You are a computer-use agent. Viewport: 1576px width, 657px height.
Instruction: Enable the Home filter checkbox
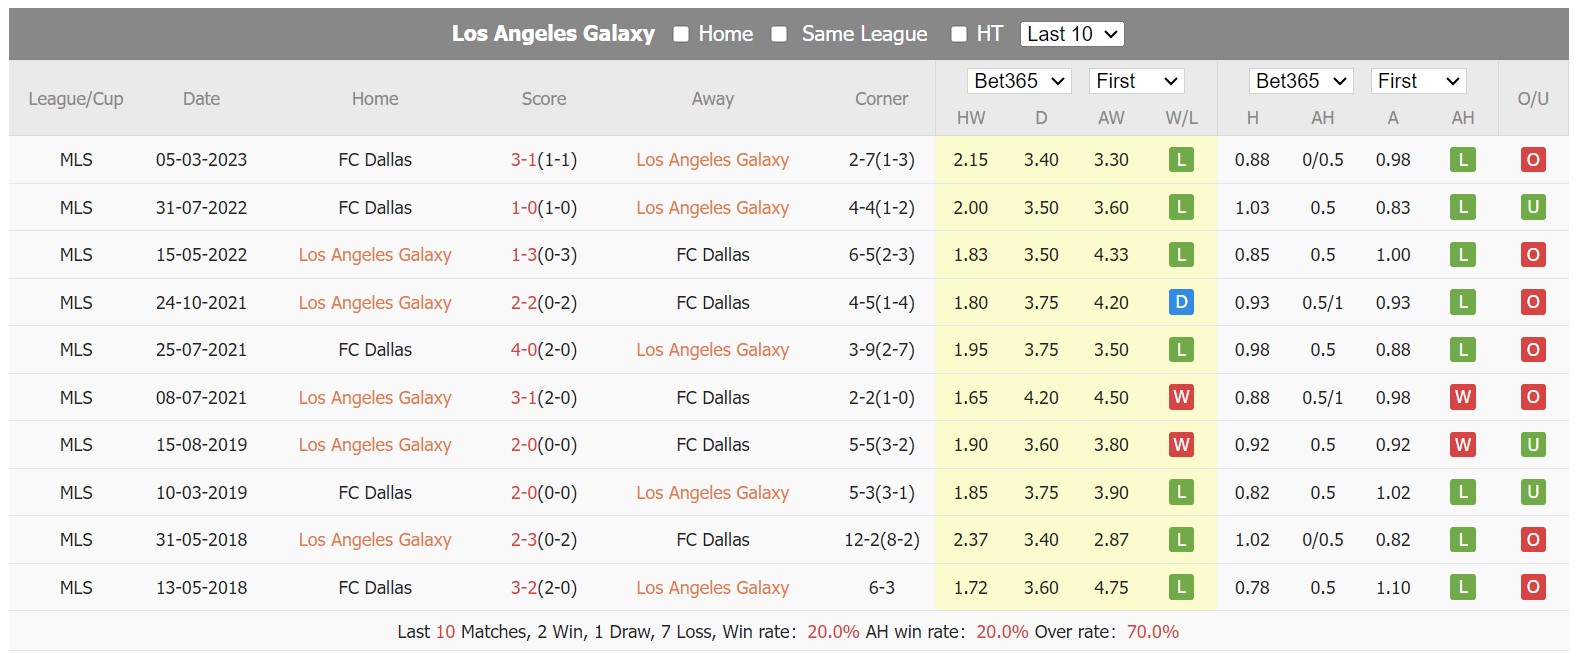point(681,33)
